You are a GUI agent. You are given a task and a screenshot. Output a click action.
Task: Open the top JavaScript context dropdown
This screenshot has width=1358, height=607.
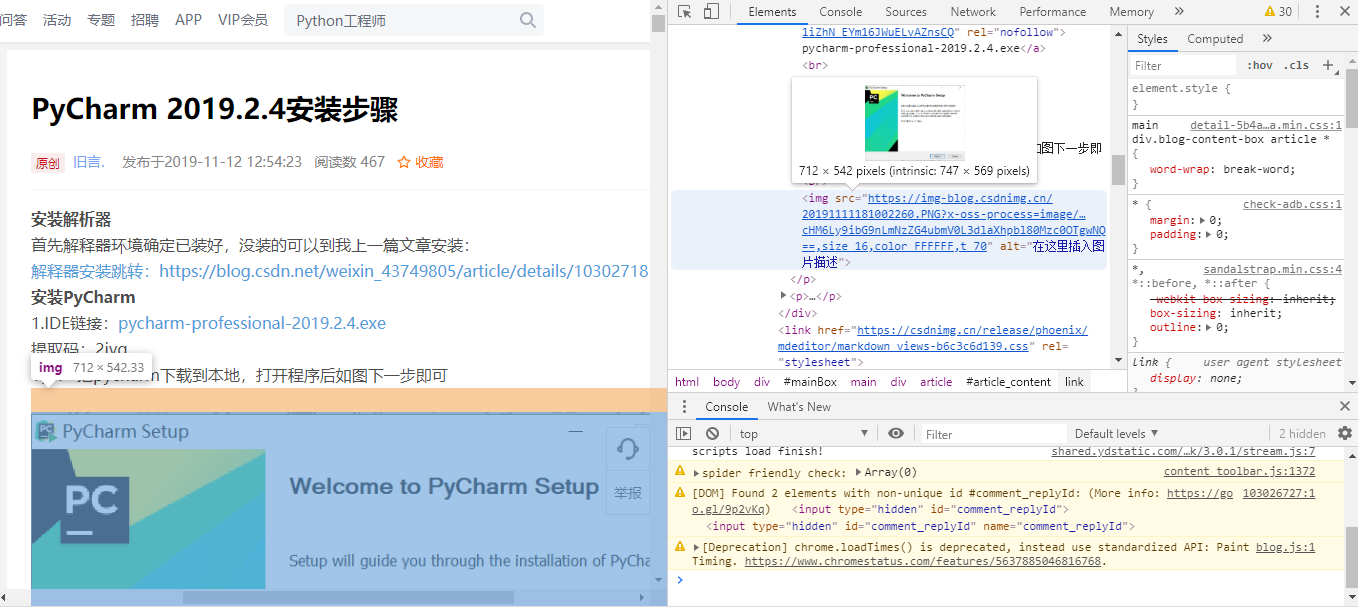click(x=804, y=433)
